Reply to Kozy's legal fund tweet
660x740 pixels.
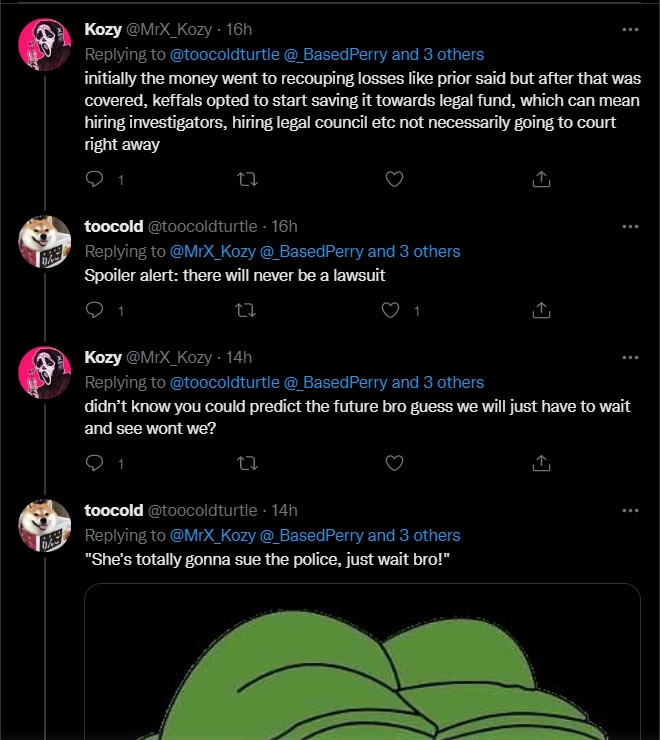pyautogui.click(x=96, y=179)
